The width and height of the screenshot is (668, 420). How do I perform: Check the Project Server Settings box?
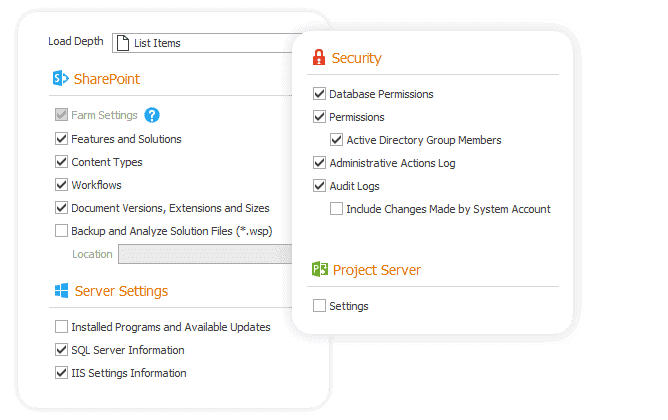(x=320, y=305)
